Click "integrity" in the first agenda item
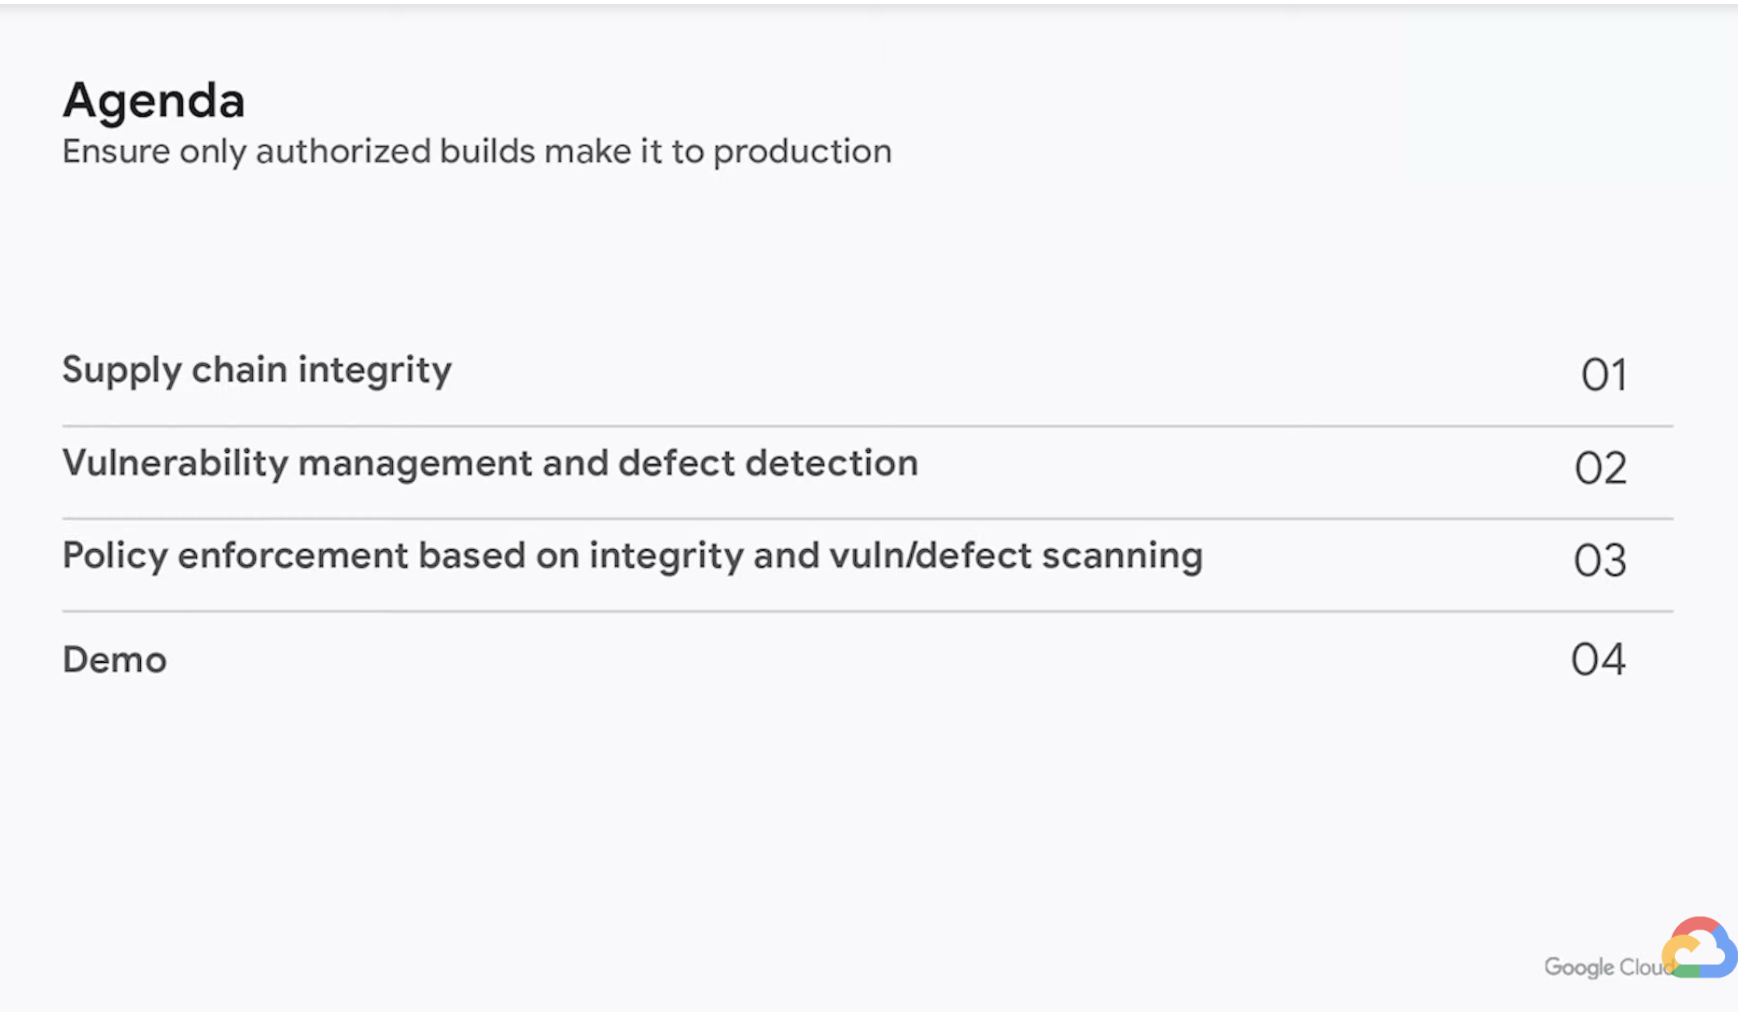The width and height of the screenshot is (1738, 1036). [375, 370]
